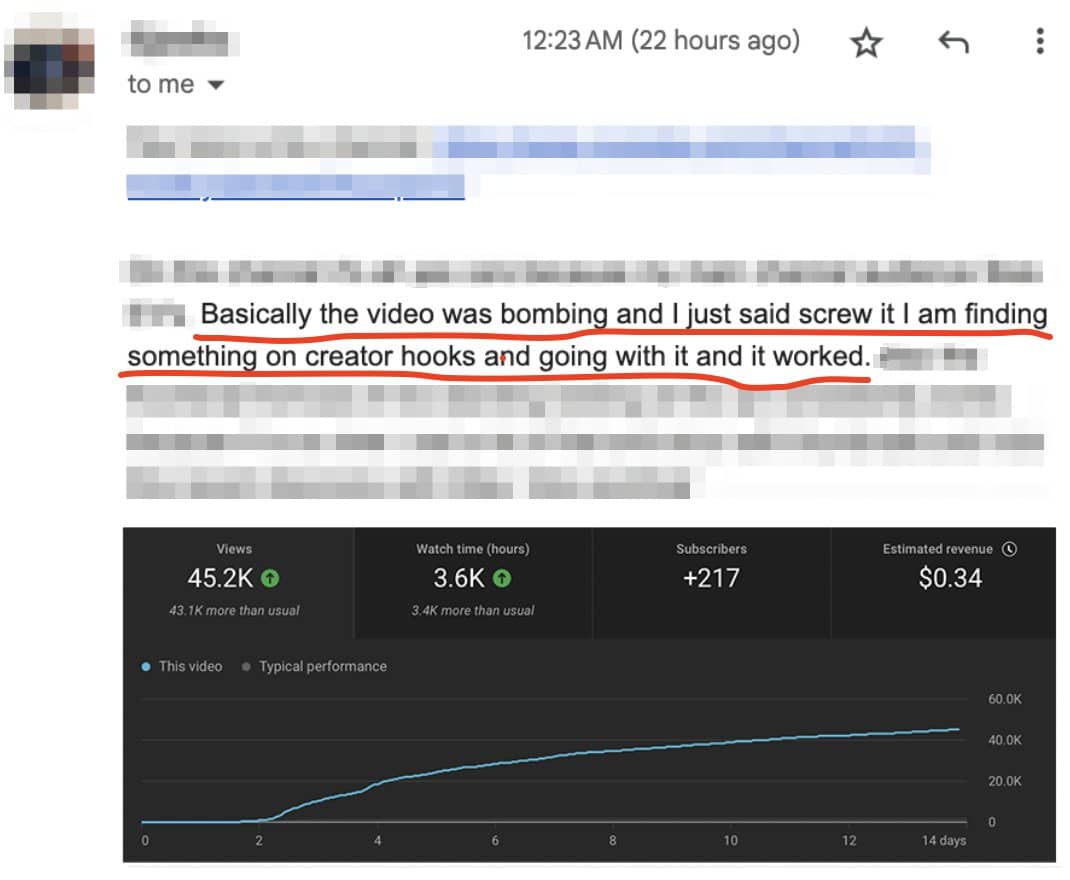Toggle the "This video" legend item

coord(182,666)
